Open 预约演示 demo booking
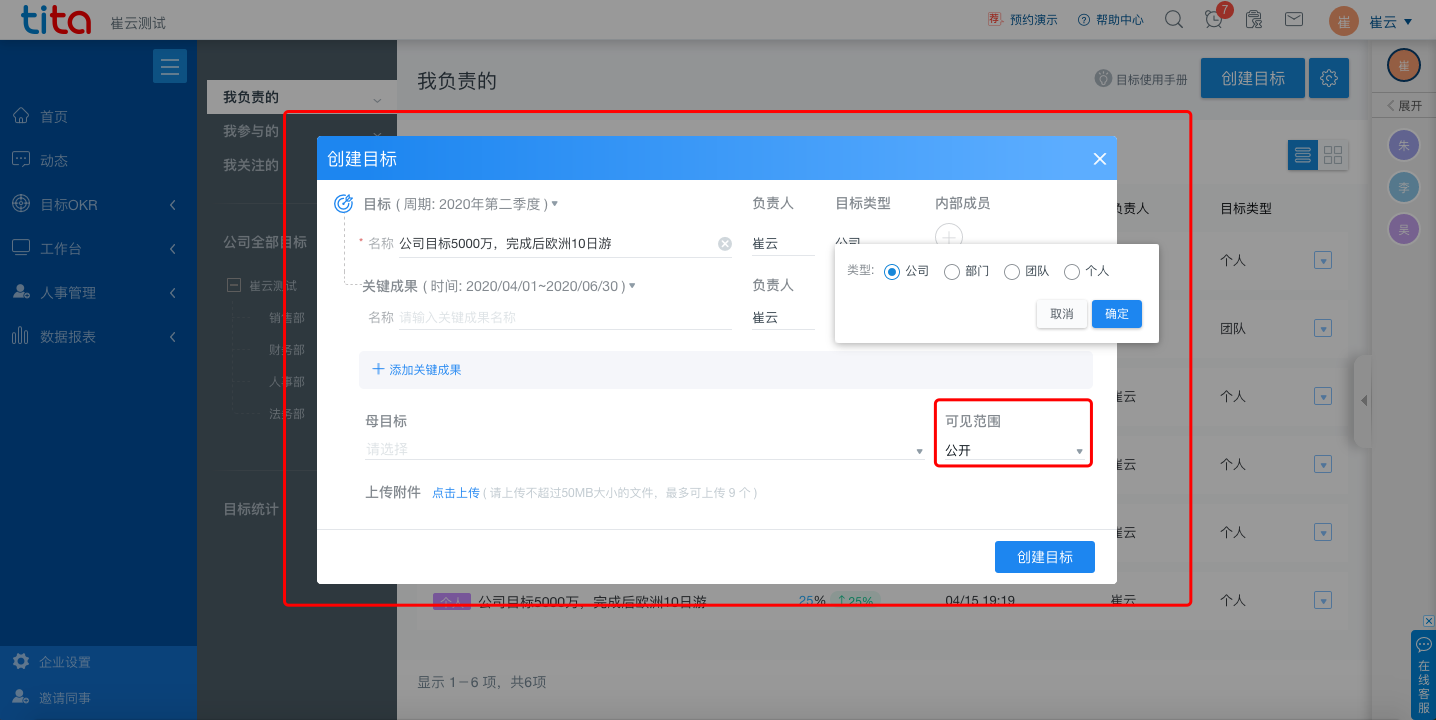This screenshot has width=1436, height=720. coord(1022,19)
